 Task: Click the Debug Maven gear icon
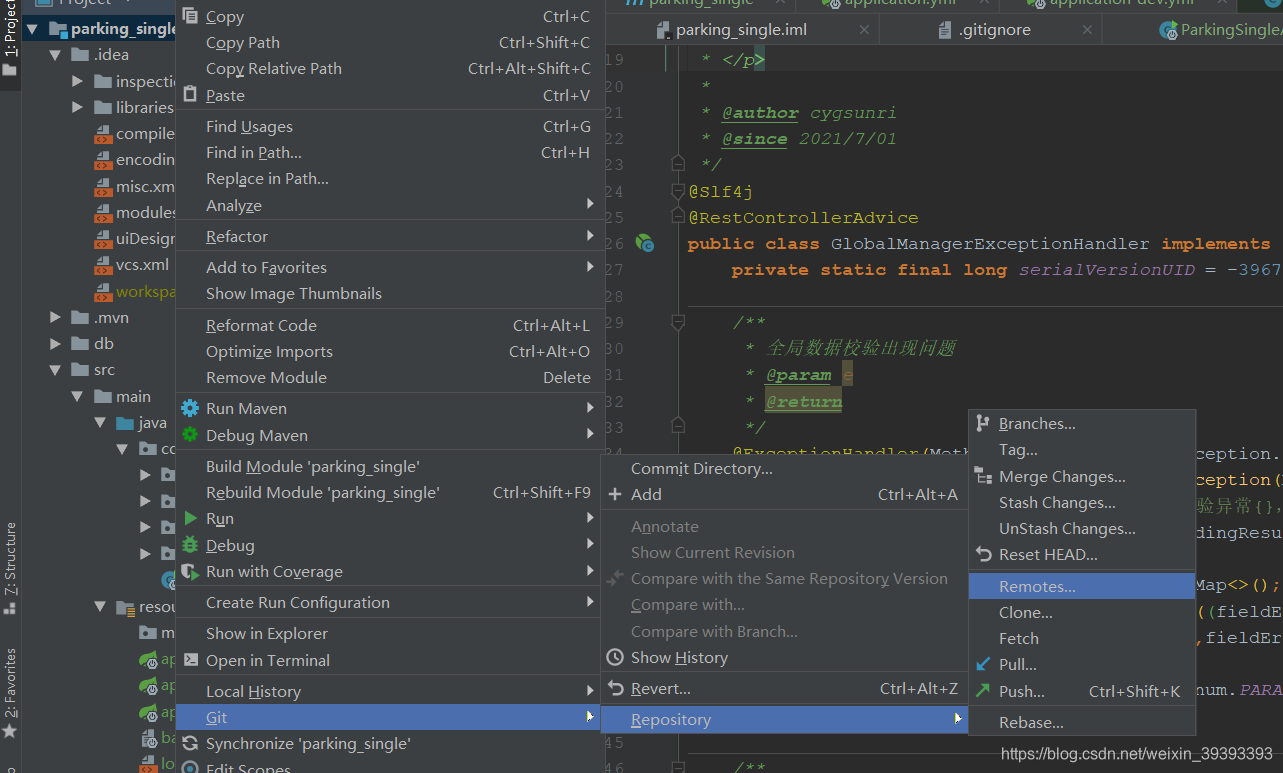tap(190, 435)
